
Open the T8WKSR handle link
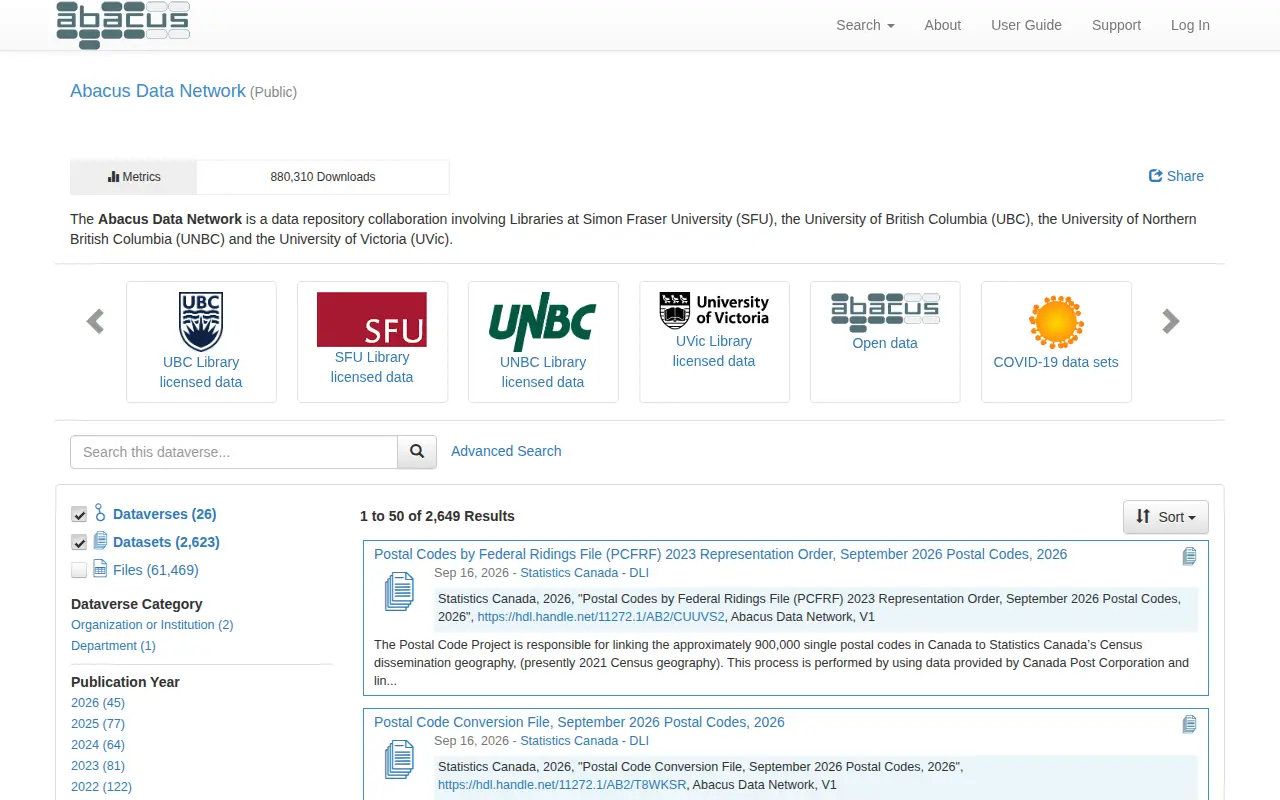[x=562, y=785]
